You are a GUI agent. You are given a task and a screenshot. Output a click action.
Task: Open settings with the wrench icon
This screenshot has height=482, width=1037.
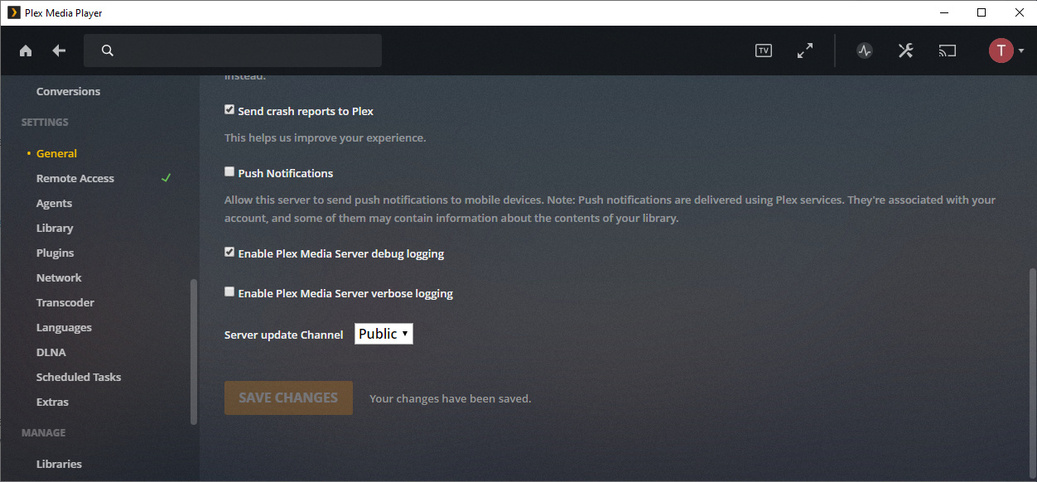coord(905,51)
